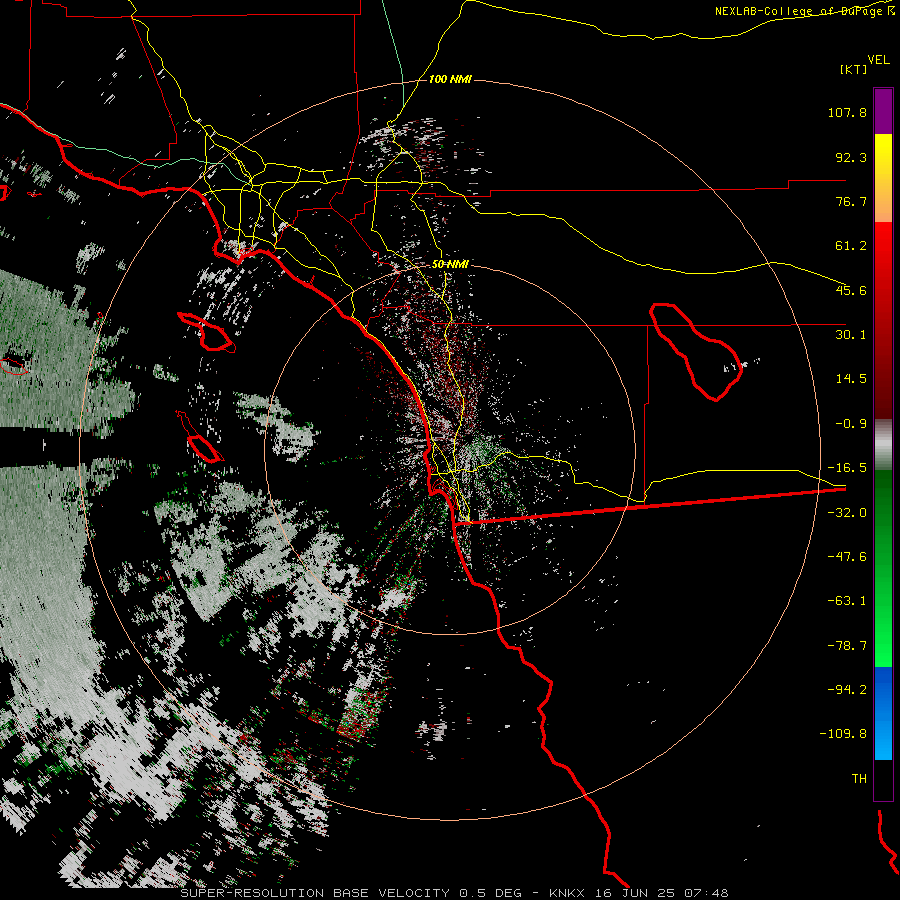The image size is (900, 900).
Task: Click the Salton Sea outline on the map
Action: click(696, 351)
